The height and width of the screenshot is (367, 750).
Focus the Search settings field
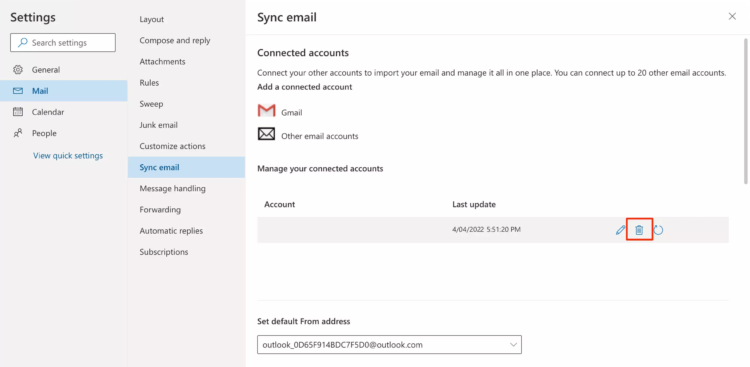point(63,43)
